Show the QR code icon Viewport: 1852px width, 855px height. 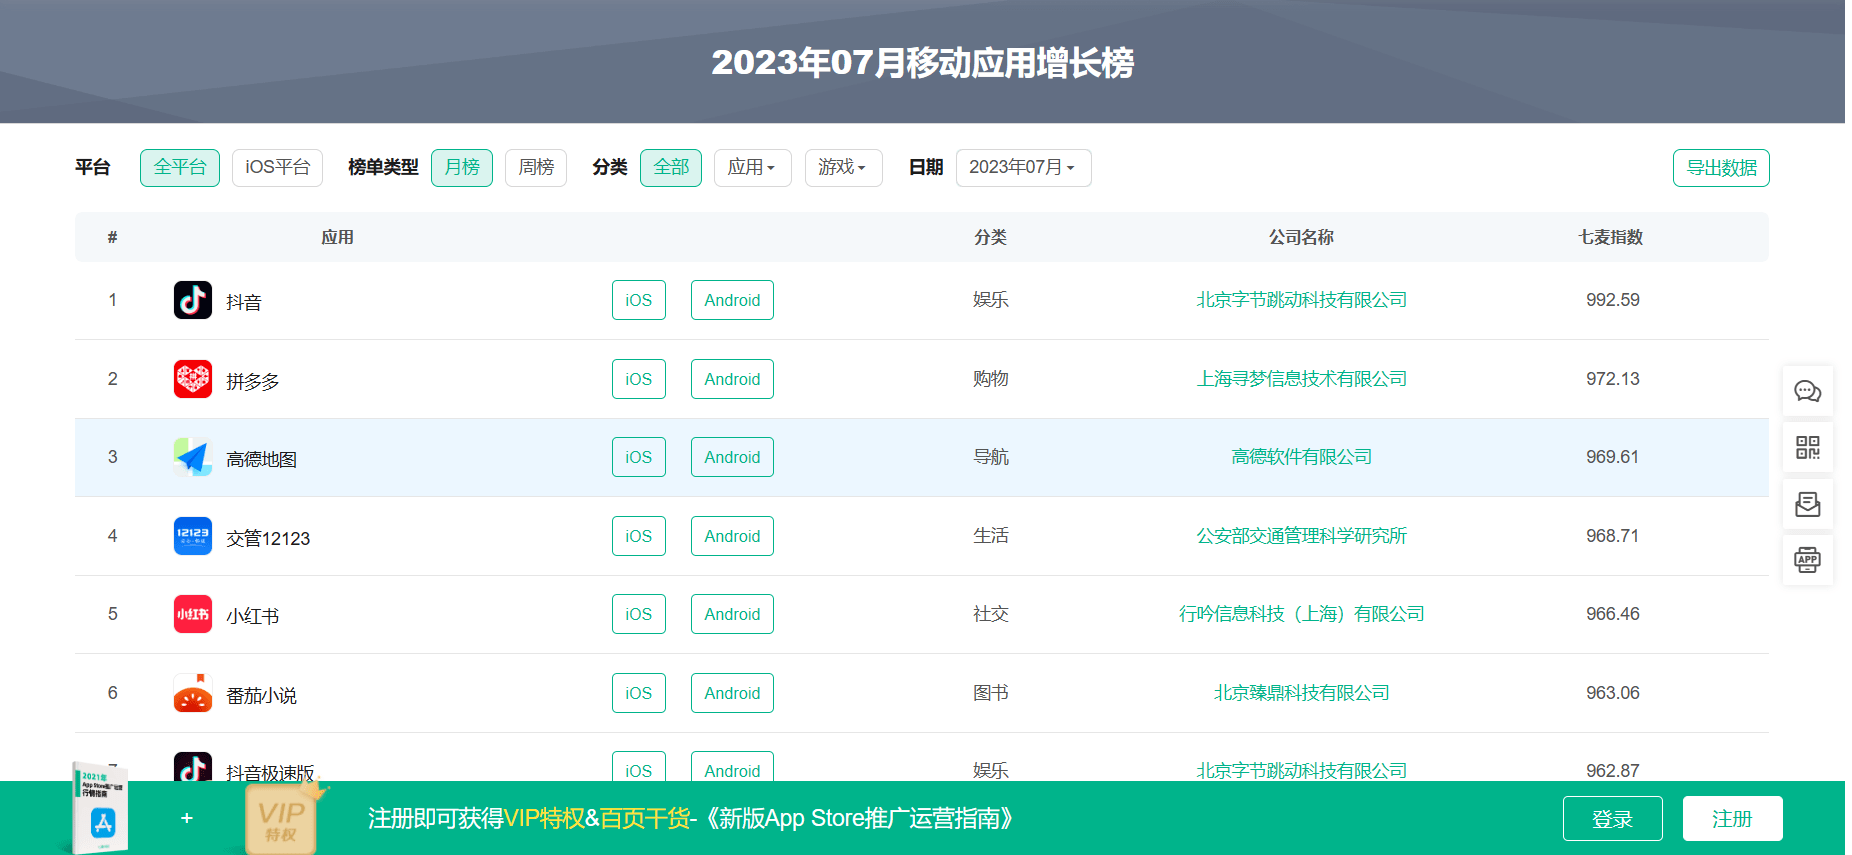click(x=1808, y=447)
